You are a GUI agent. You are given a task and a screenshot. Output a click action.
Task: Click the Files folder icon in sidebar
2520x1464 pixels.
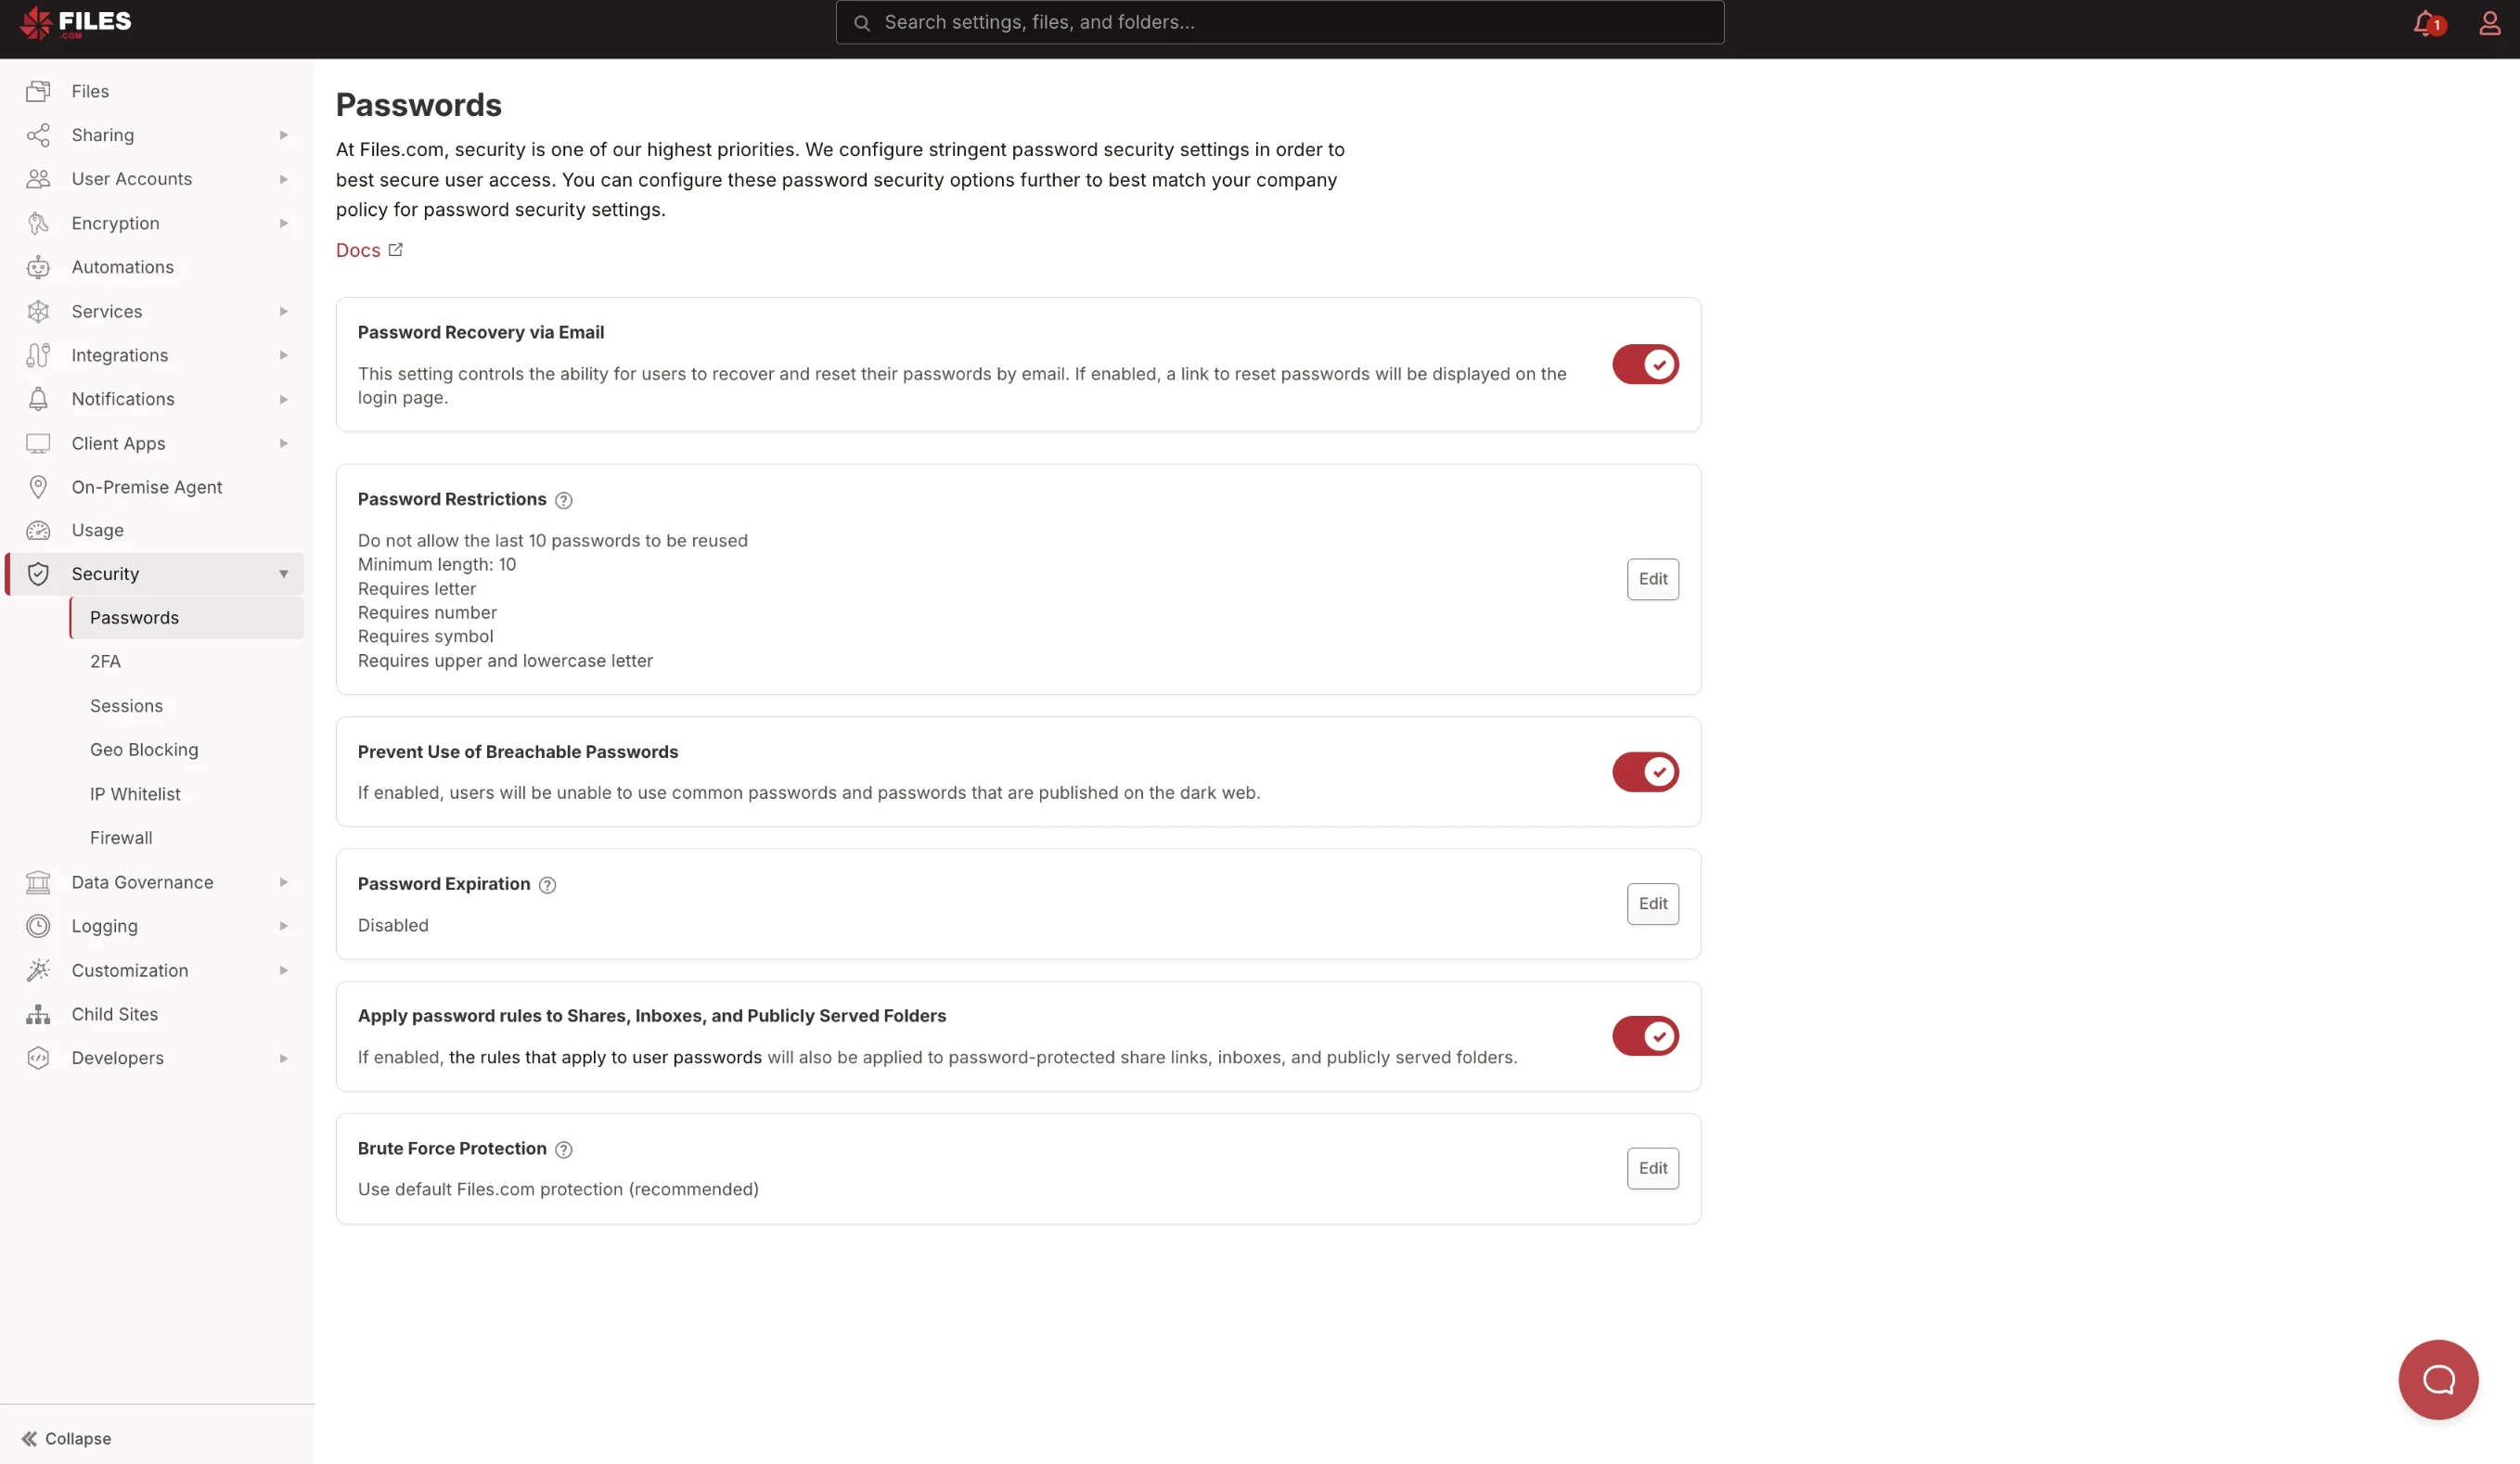38,91
